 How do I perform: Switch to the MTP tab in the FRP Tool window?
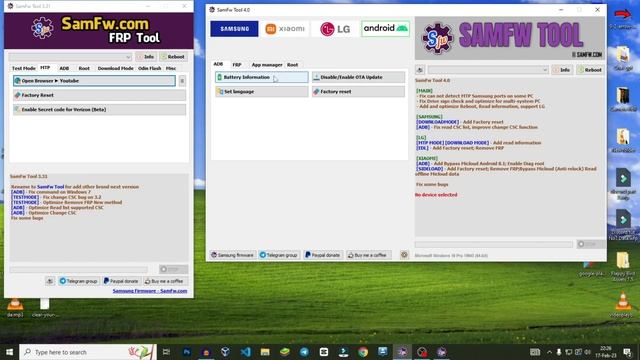click(x=45, y=68)
